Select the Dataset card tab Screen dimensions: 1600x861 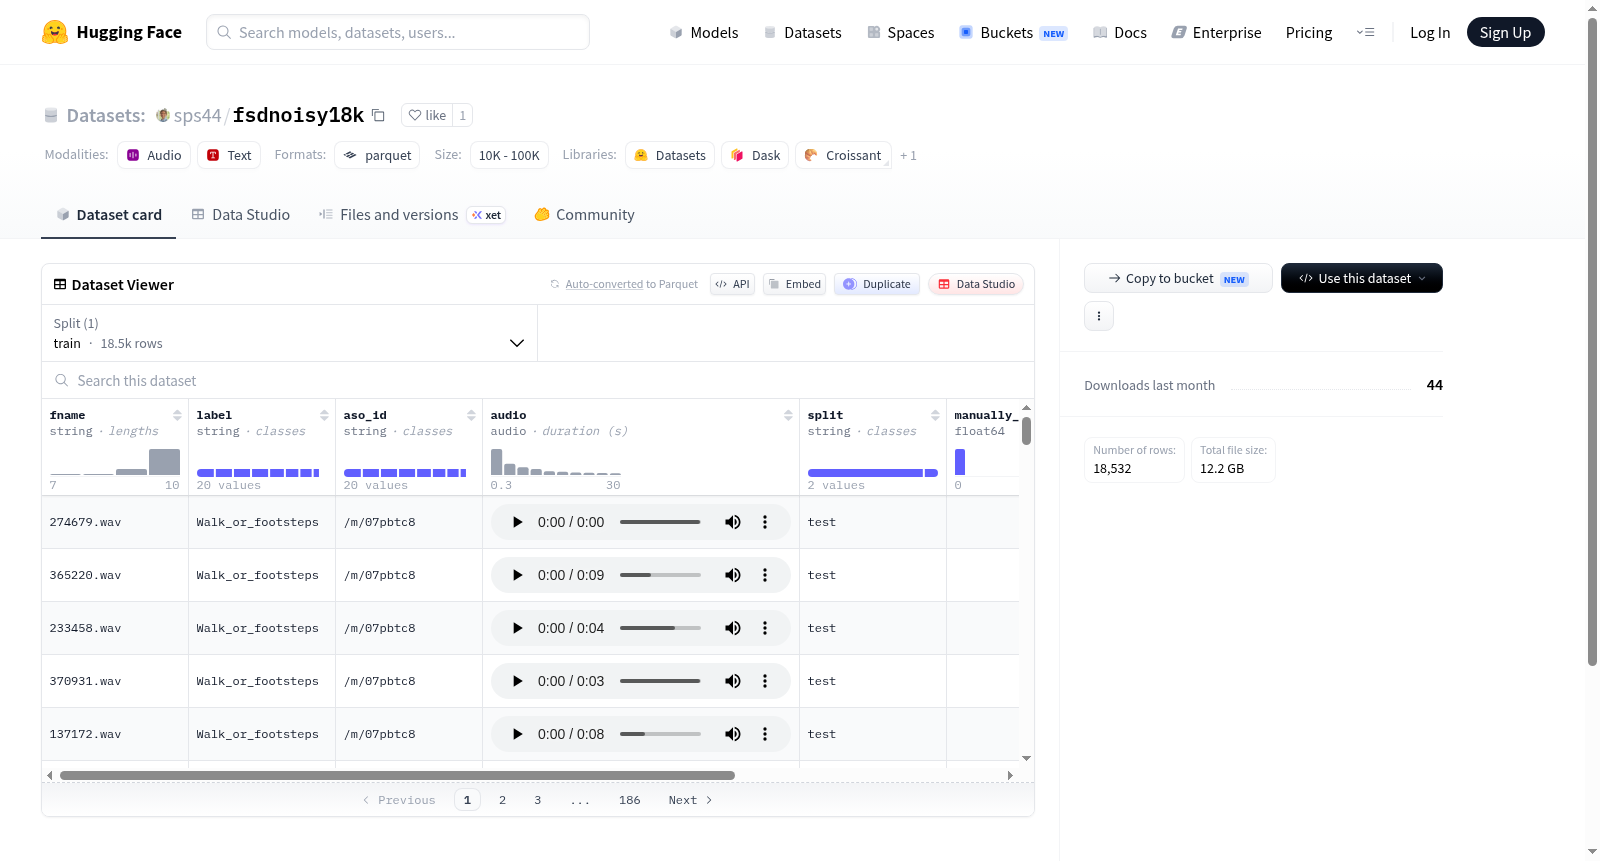click(109, 215)
